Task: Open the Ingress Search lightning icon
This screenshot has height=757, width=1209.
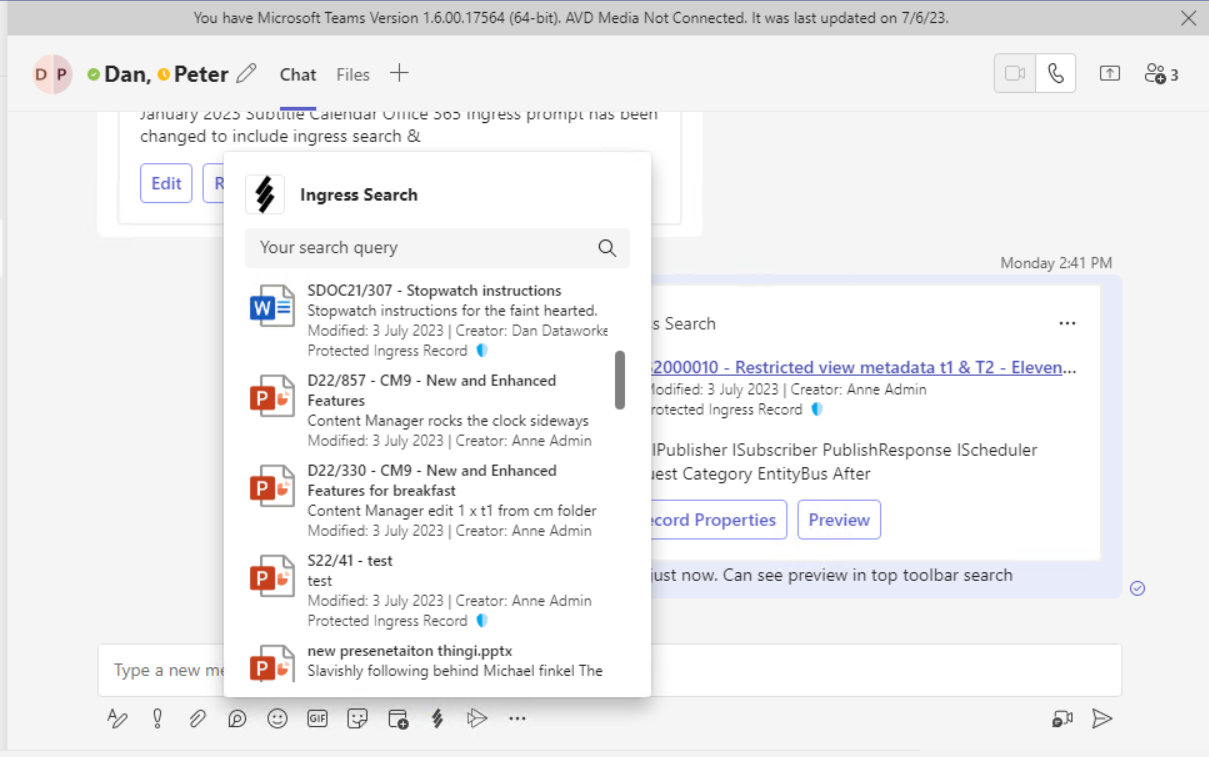Action: click(x=437, y=718)
